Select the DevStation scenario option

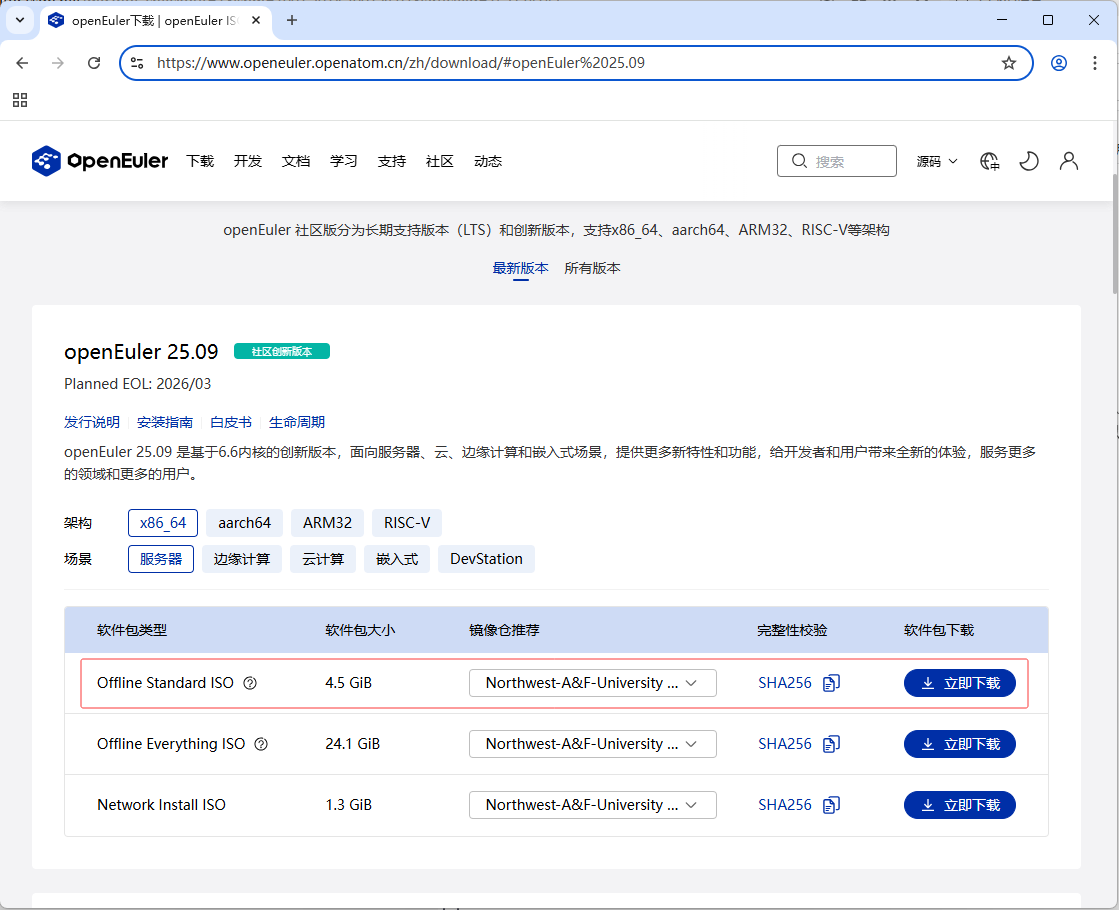486,559
